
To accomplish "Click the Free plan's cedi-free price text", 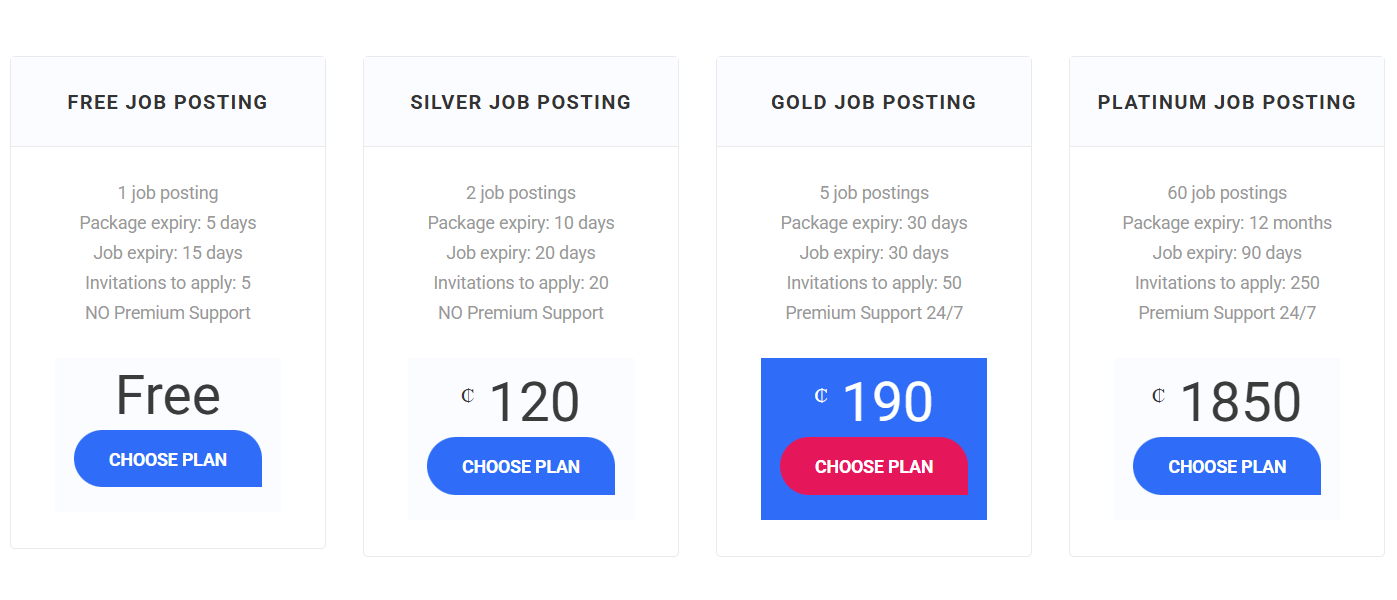I will pyautogui.click(x=167, y=396).
